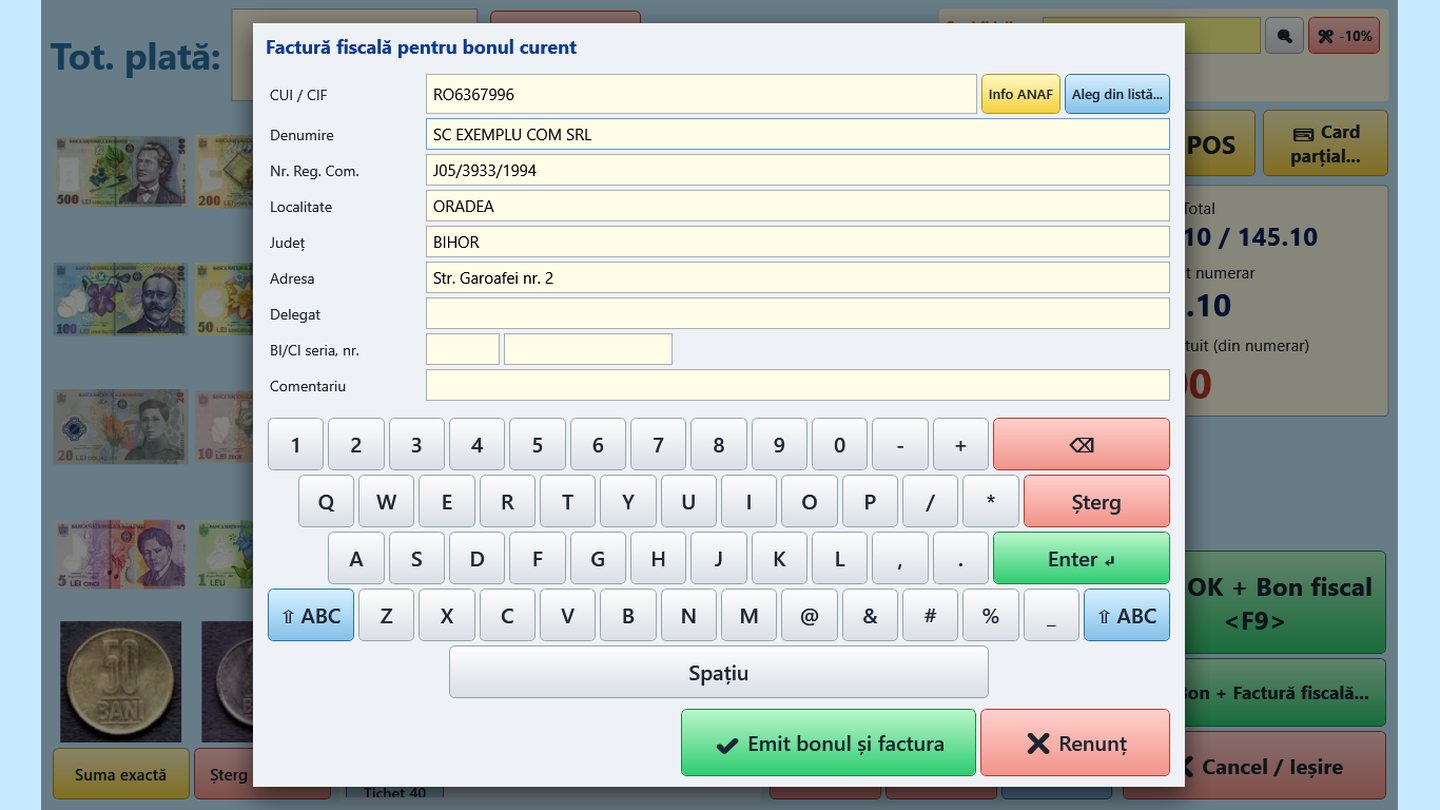
Task: Focus the Delegat input field
Action: [798, 313]
